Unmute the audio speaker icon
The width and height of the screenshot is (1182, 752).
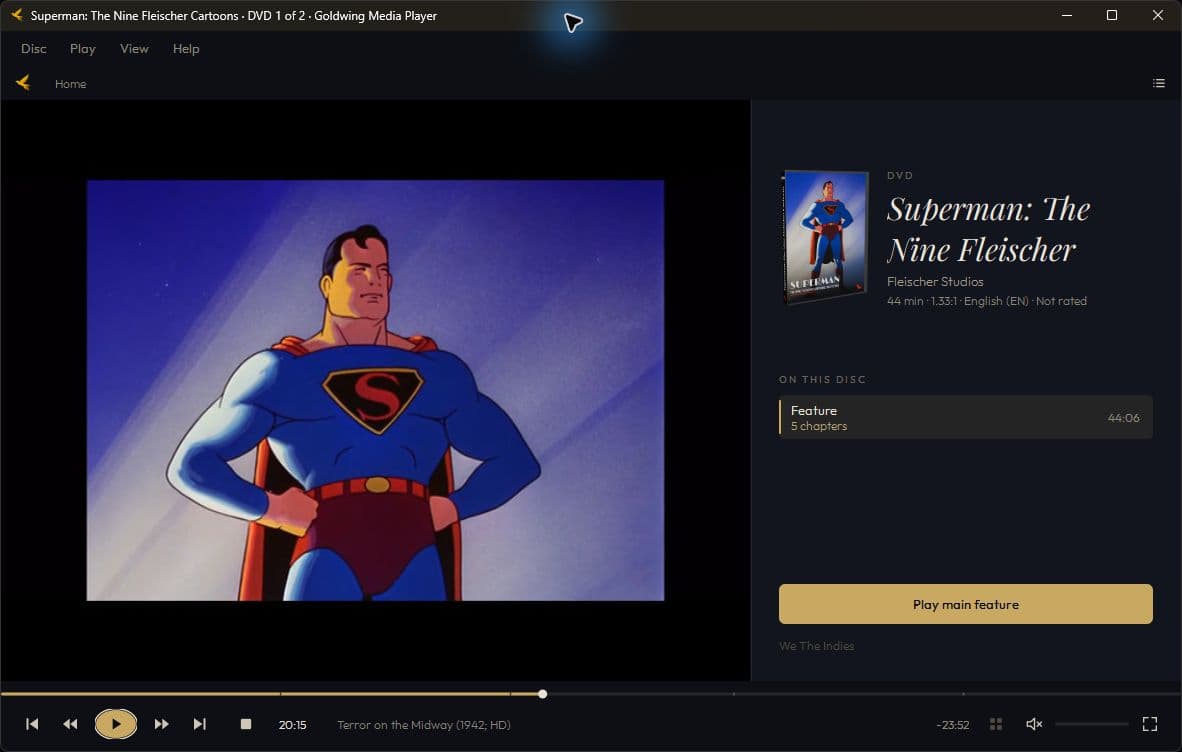pos(1034,724)
